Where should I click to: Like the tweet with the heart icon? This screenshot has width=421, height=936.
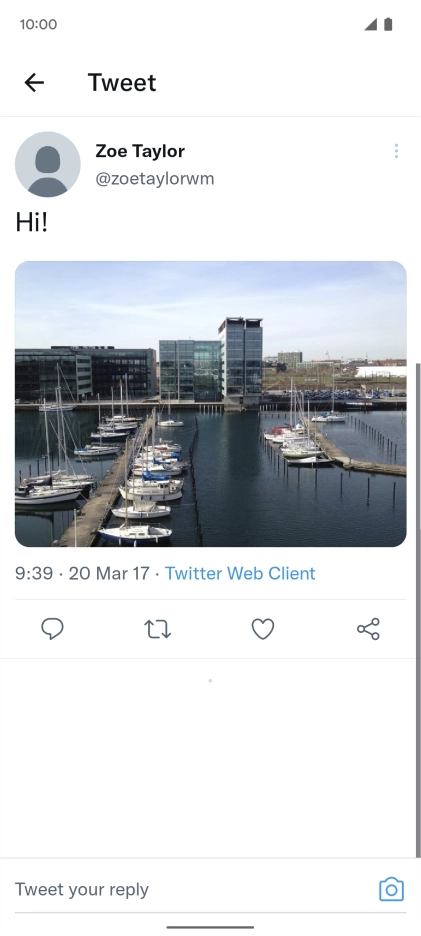click(263, 629)
